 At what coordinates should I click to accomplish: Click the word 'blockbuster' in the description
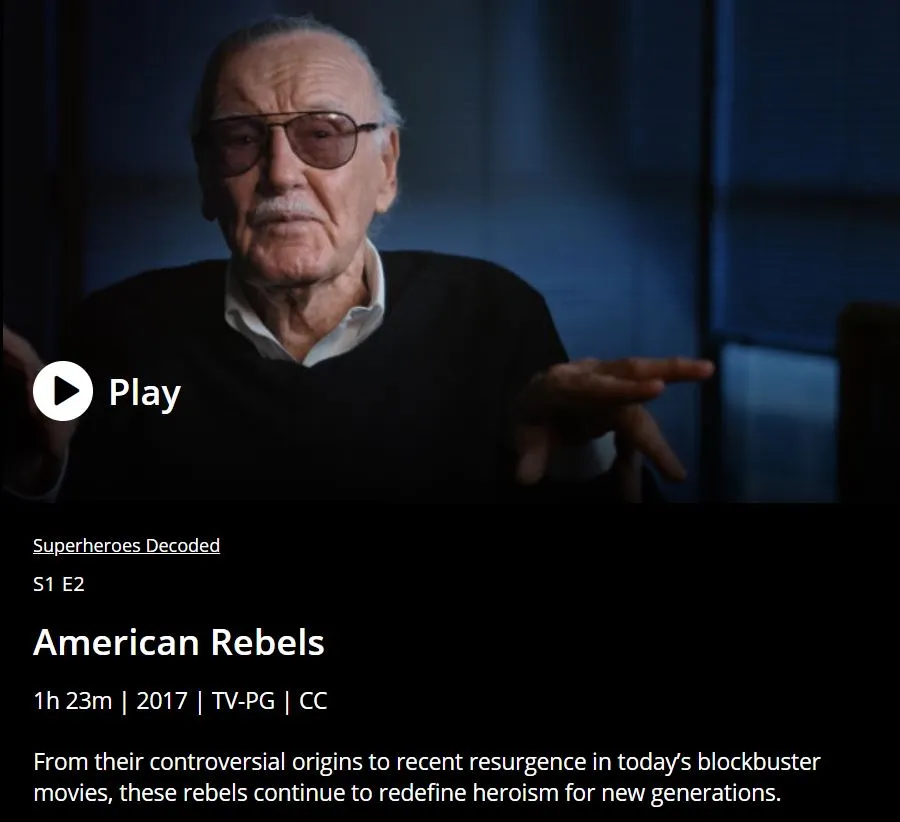coord(759,762)
